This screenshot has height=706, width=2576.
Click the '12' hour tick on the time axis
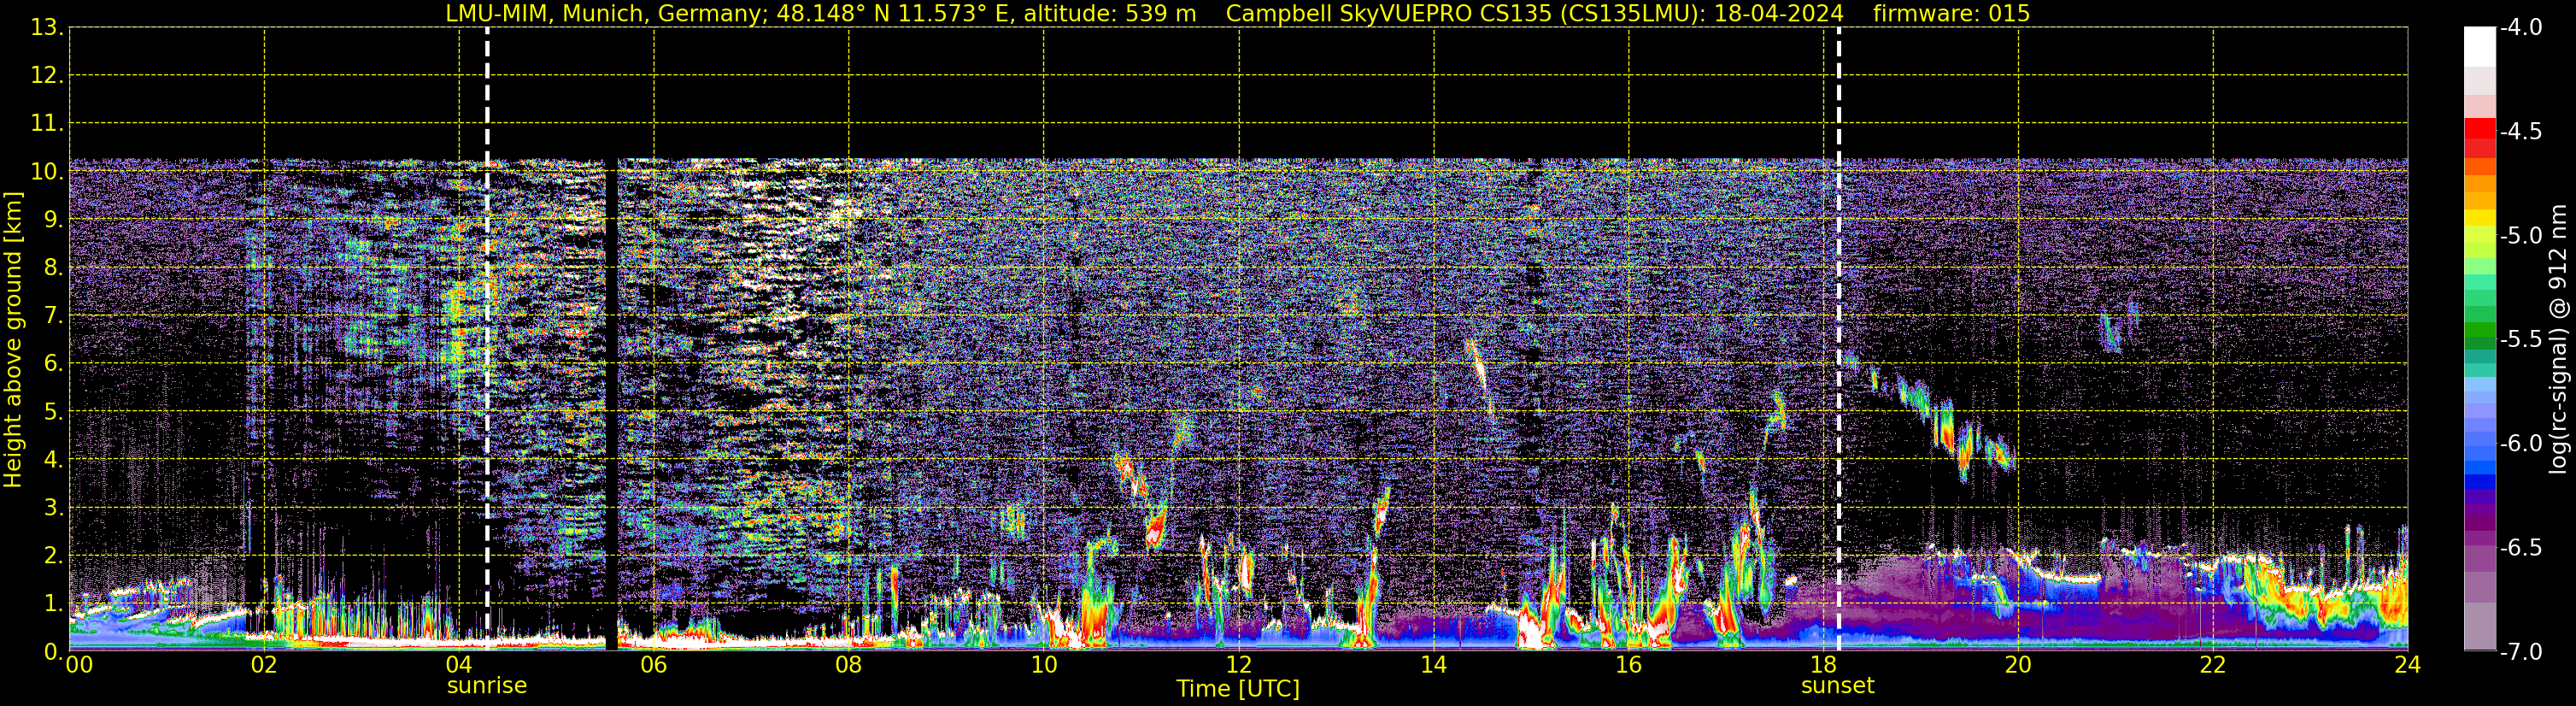[1238, 665]
